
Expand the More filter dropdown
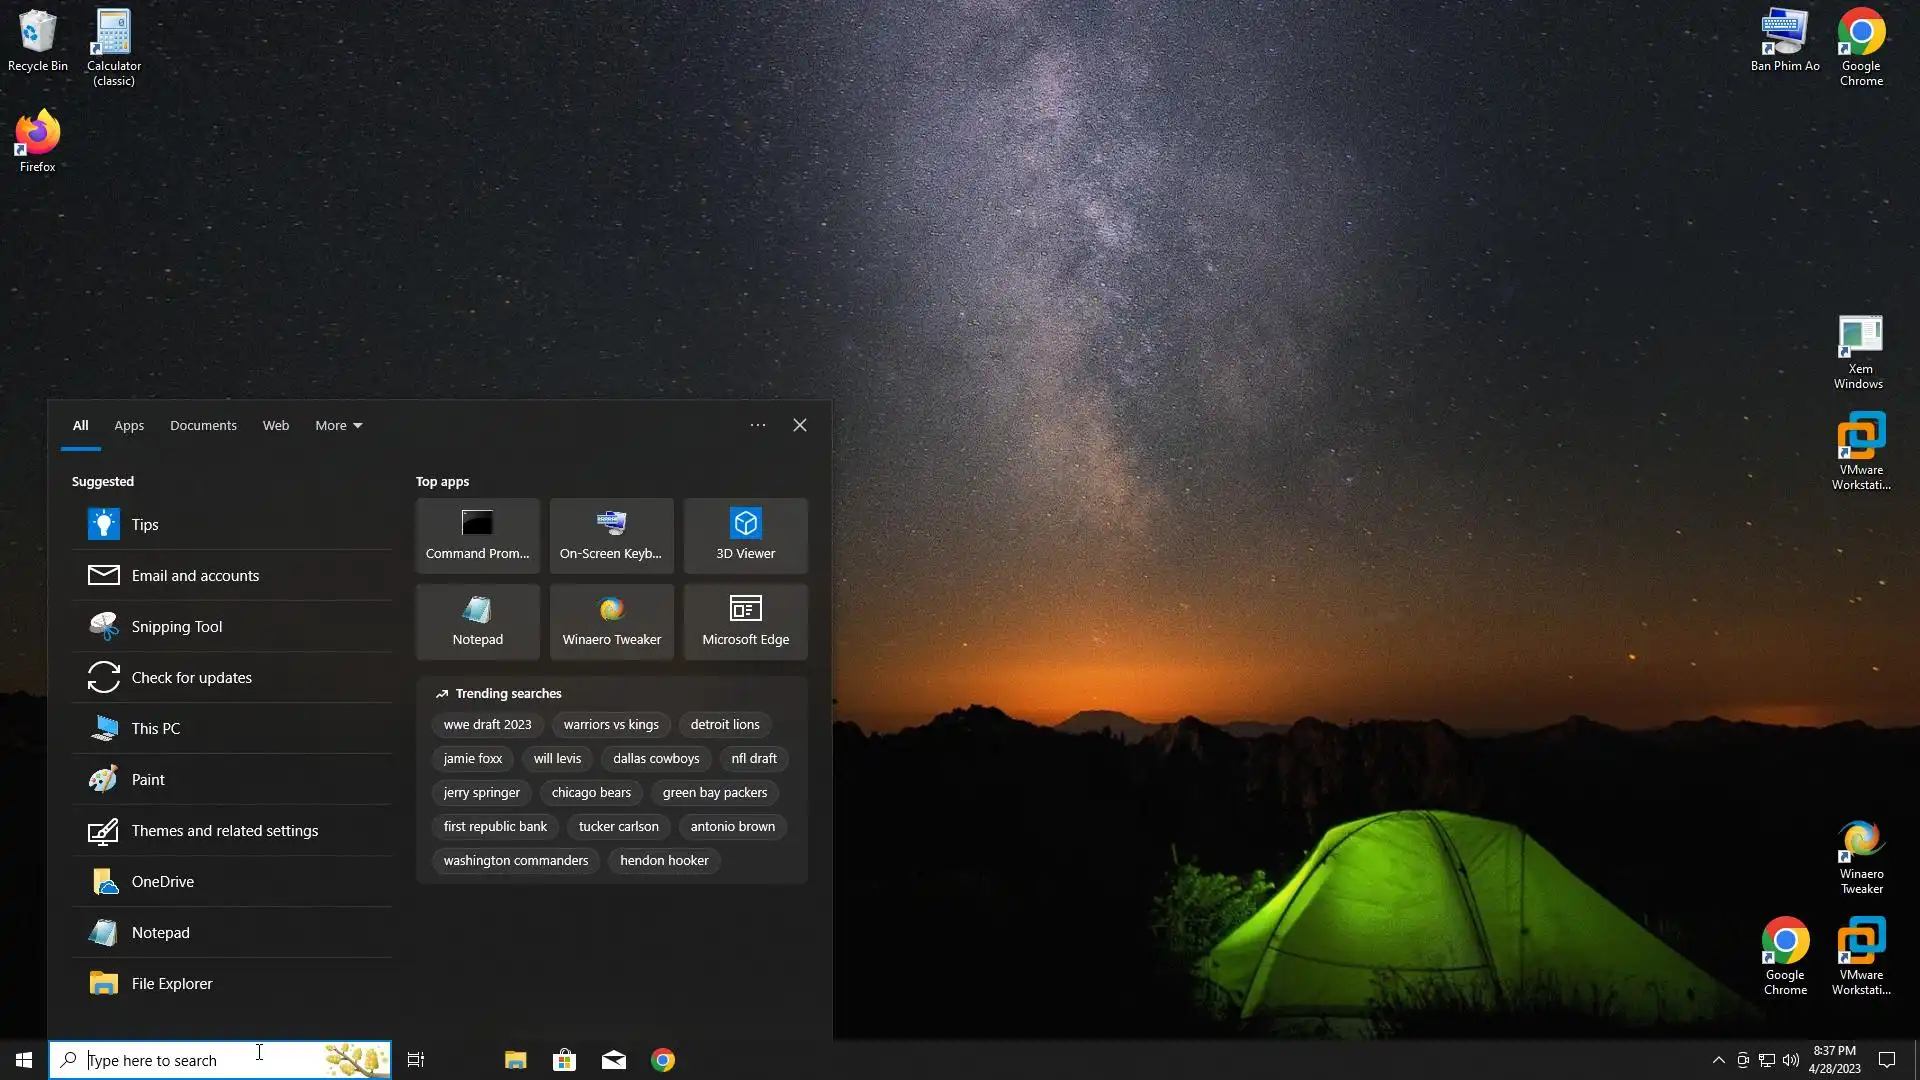(x=338, y=425)
